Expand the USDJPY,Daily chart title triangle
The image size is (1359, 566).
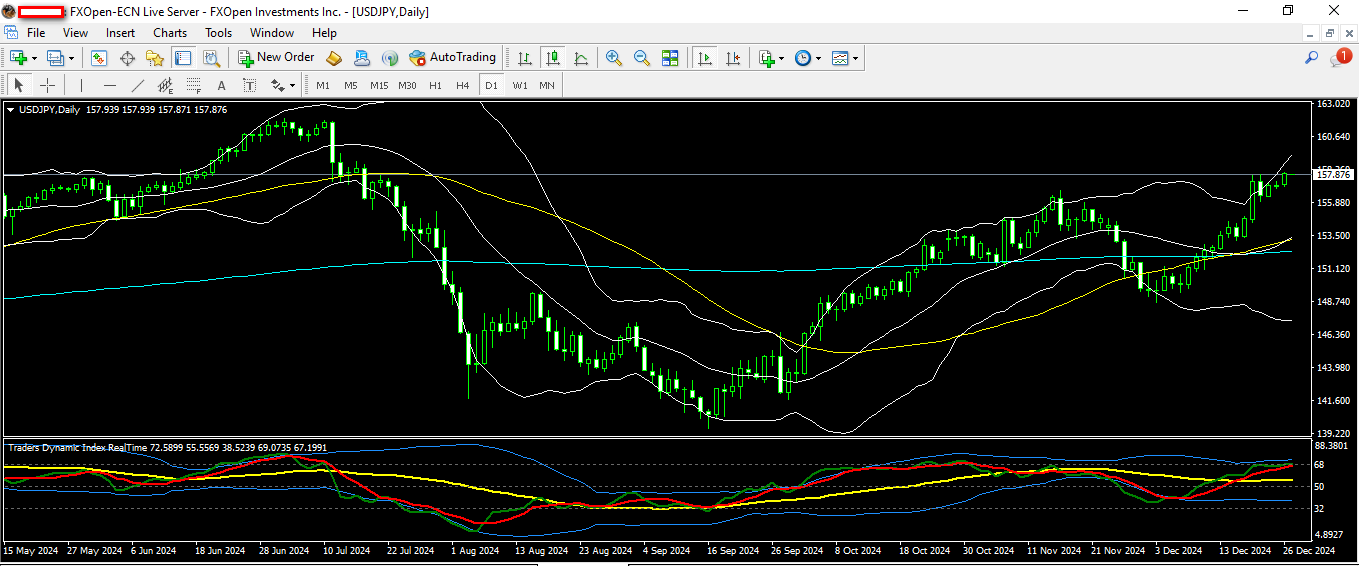pyautogui.click(x=11, y=110)
